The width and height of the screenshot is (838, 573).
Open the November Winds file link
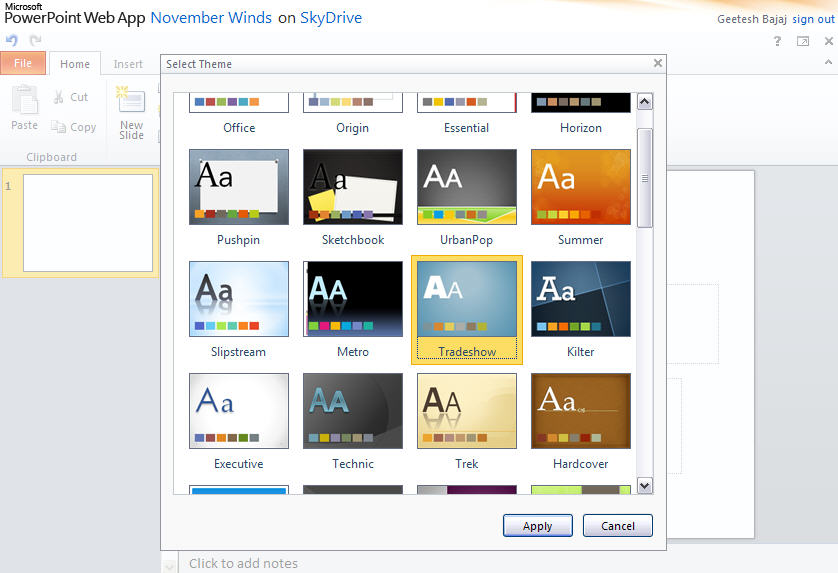(x=211, y=18)
